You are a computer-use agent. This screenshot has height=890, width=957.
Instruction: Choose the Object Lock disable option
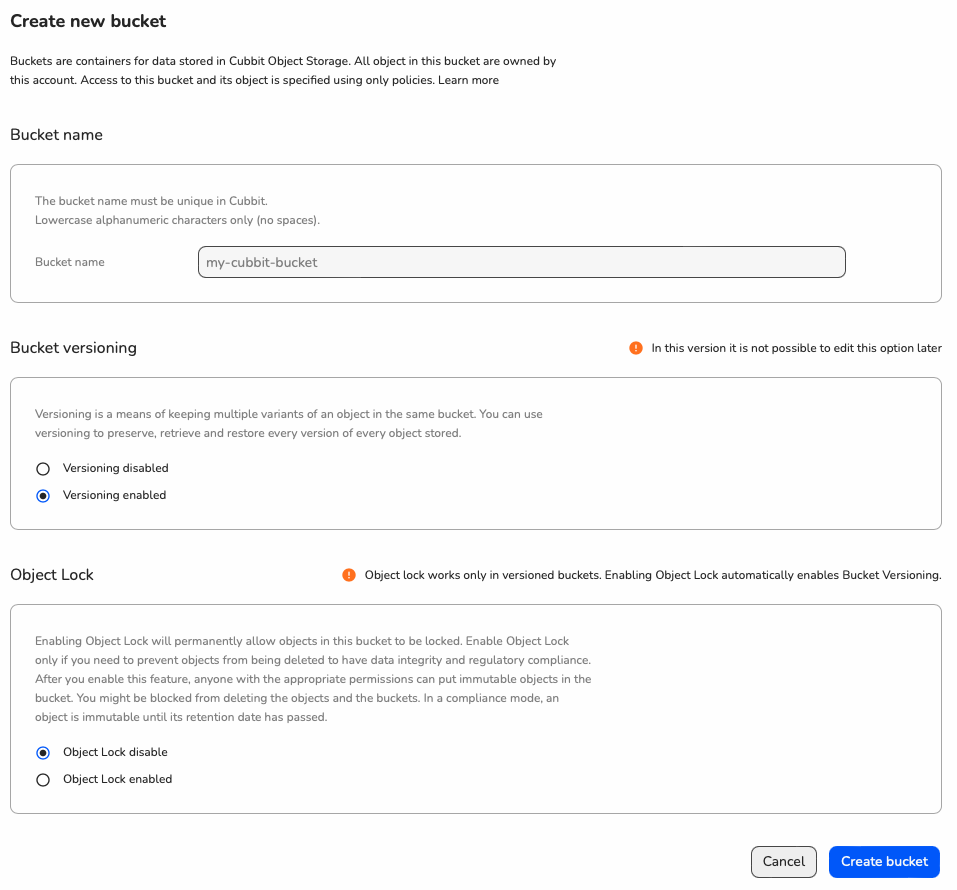(43, 753)
